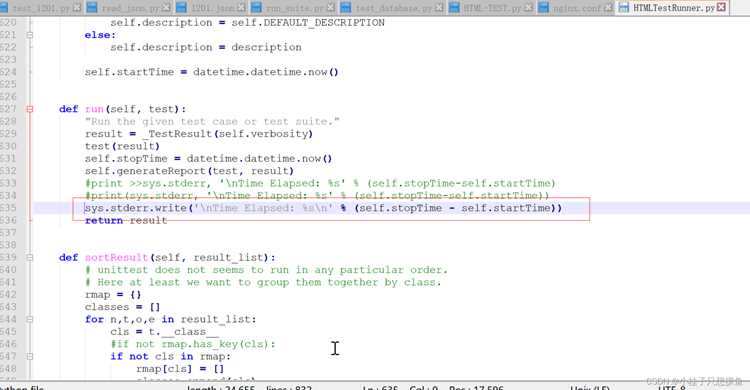Click the self.startTime = datetime.datetime.now() line
750x390 pixels.
point(211,72)
